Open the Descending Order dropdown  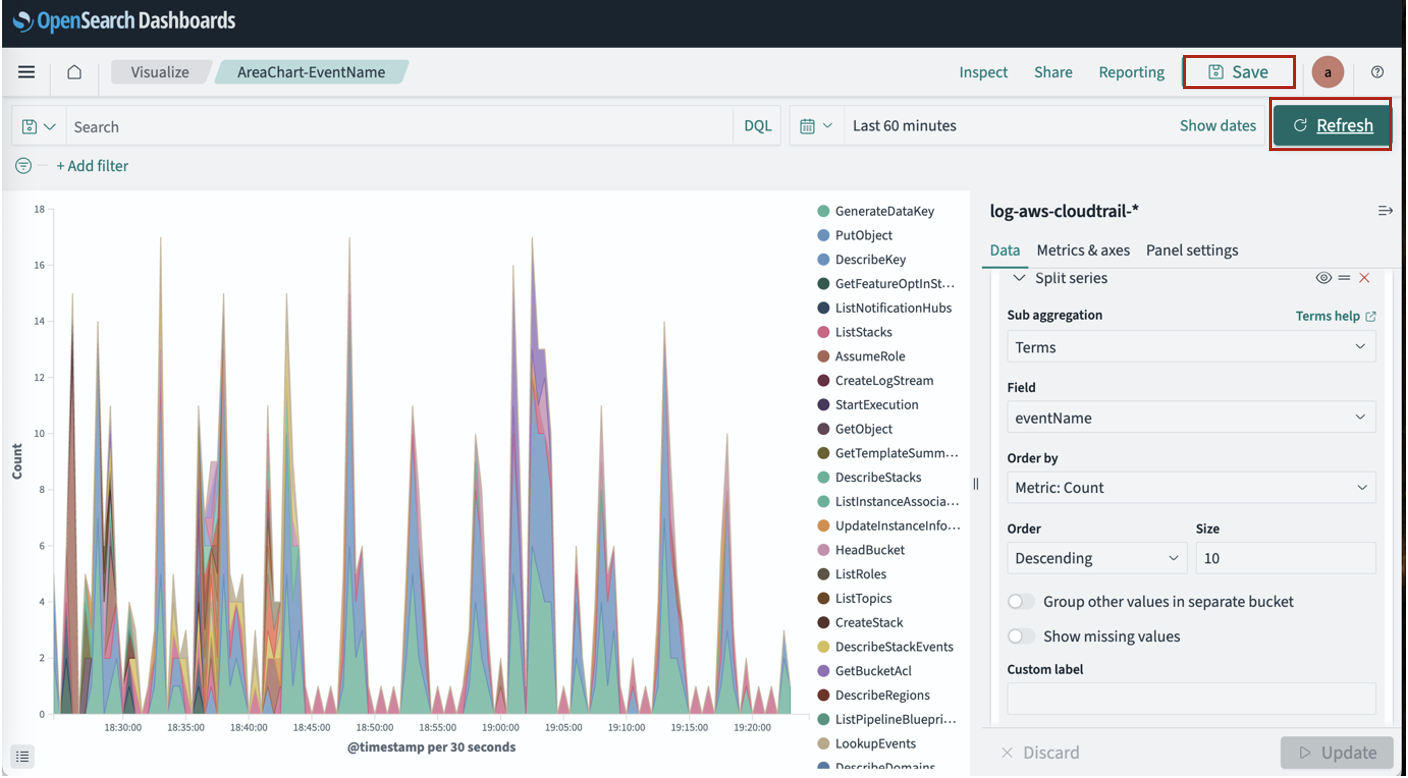pyautogui.click(x=1096, y=558)
